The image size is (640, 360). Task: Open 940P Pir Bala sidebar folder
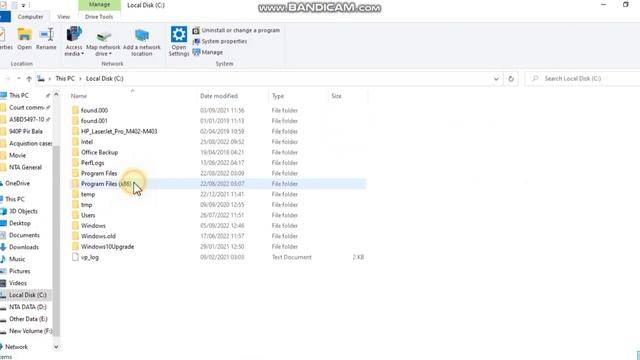pos(25,131)
